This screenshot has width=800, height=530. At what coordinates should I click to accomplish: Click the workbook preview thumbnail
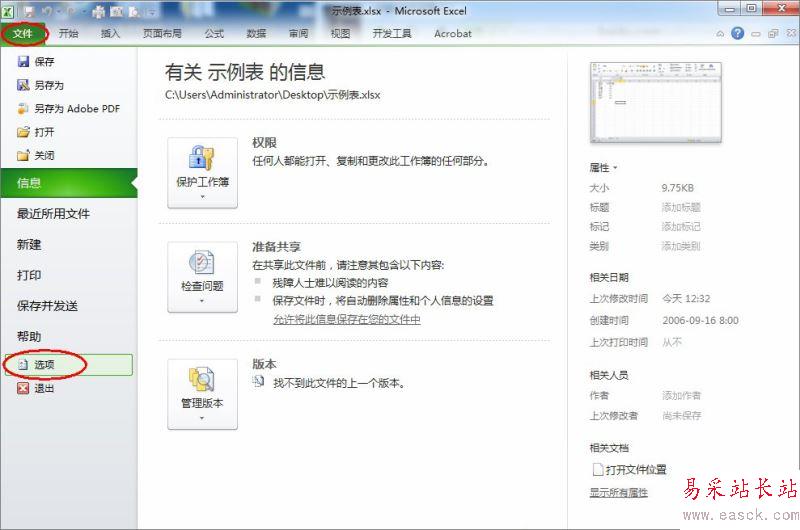pos(656,102)
